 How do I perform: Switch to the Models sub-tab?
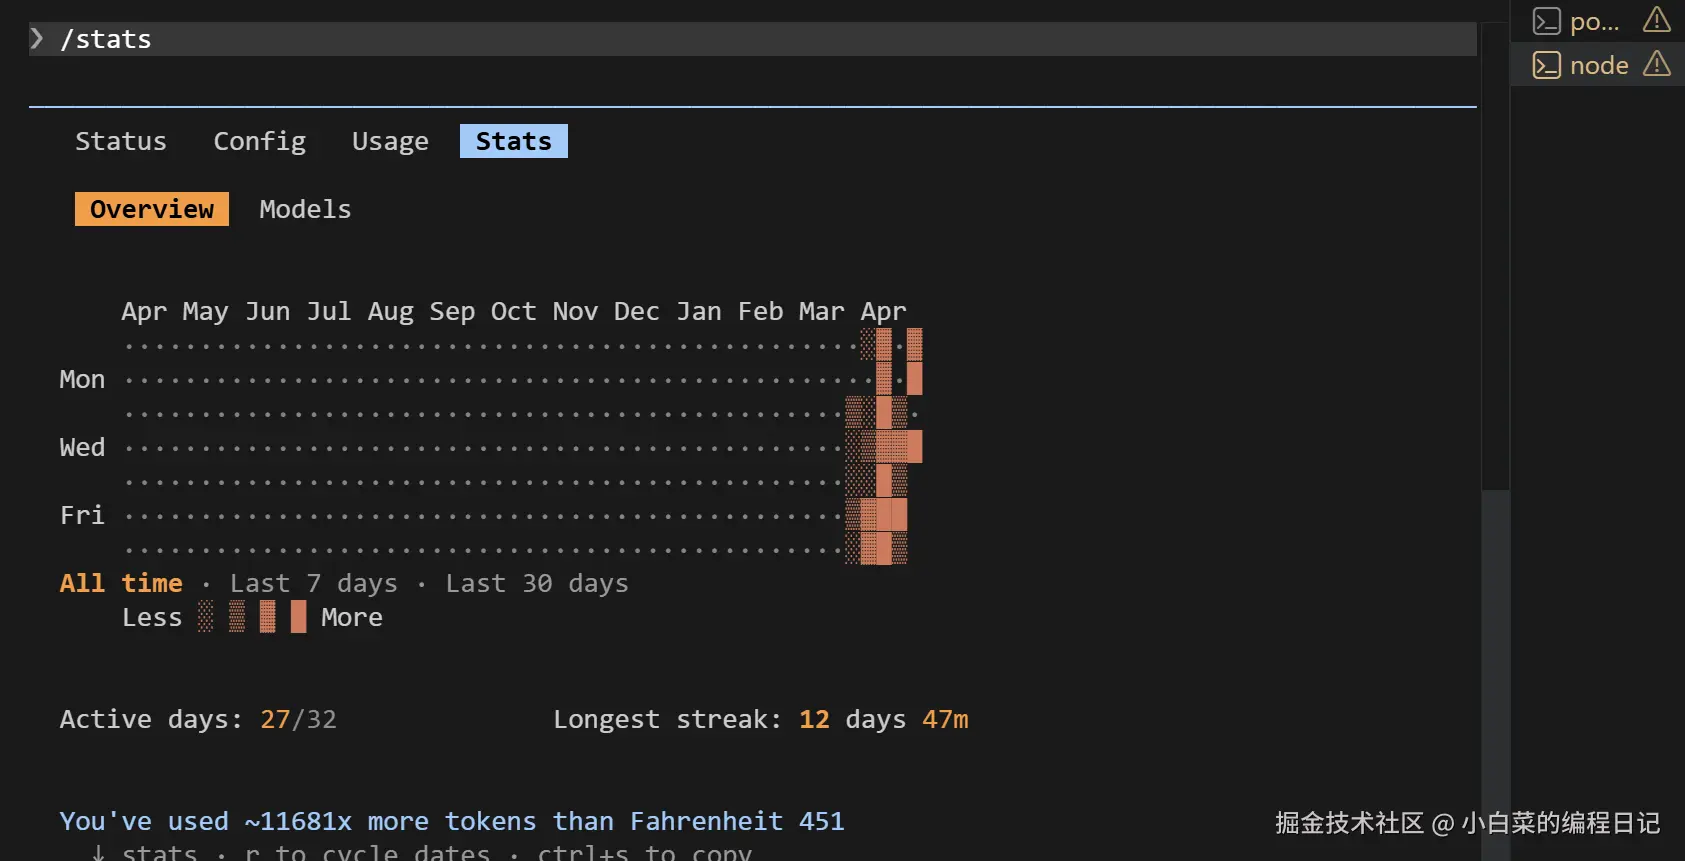305,209
